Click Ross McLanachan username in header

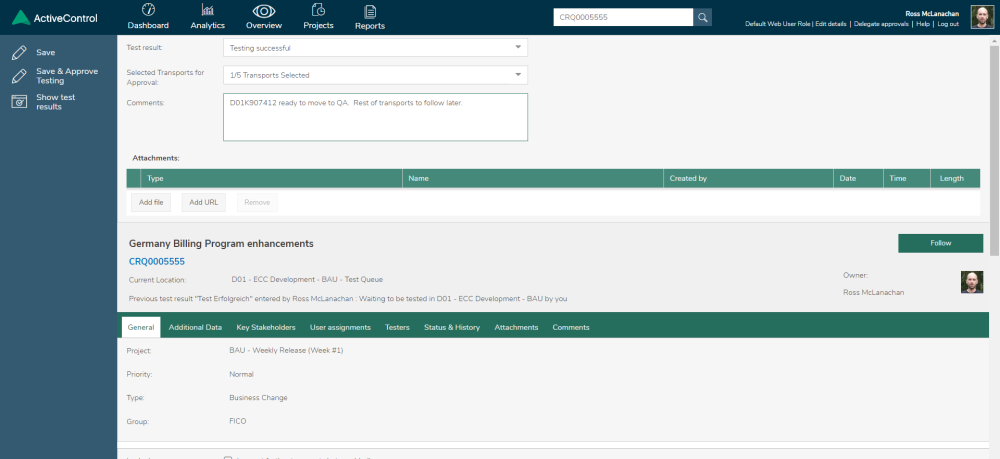[932, 13]
